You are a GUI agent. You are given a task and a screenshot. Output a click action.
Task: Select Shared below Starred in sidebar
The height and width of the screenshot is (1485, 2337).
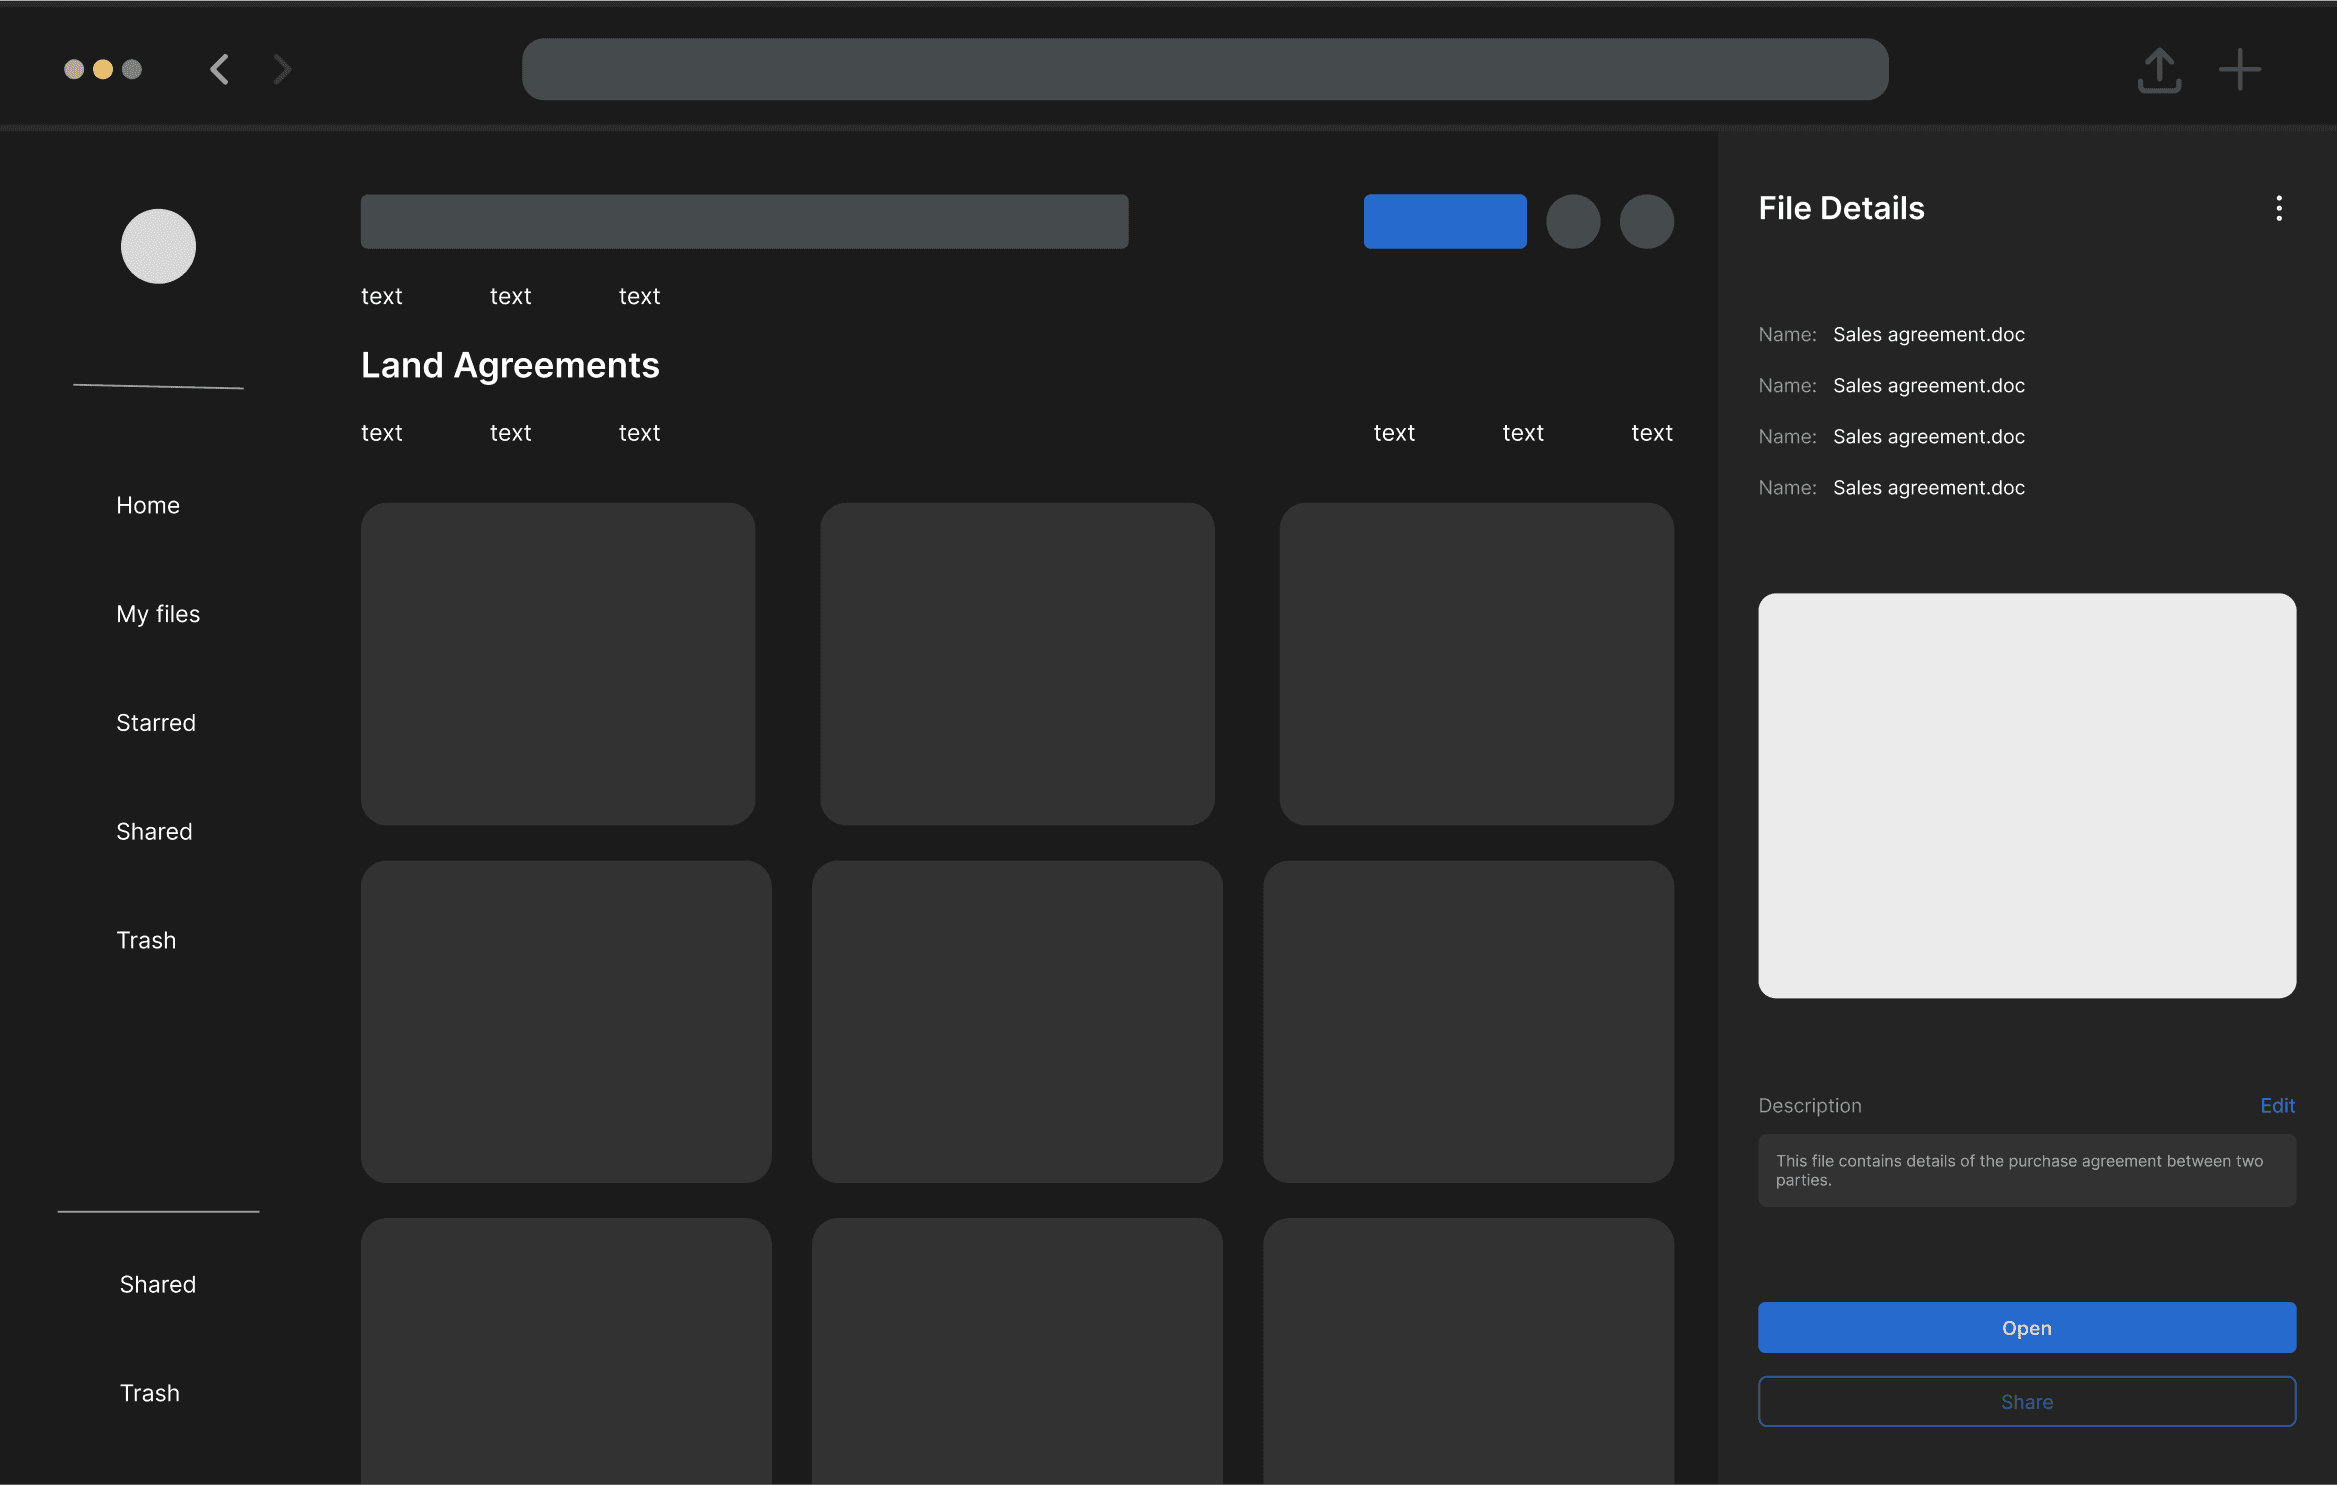(154, 832)
